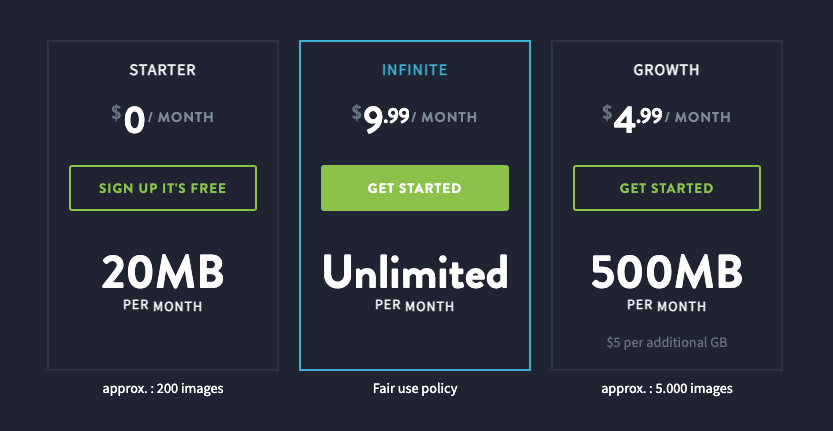Click the SIGN UP IT'S FREE button
This screenshot has height=431, width=833.
[x=163, y=188]
